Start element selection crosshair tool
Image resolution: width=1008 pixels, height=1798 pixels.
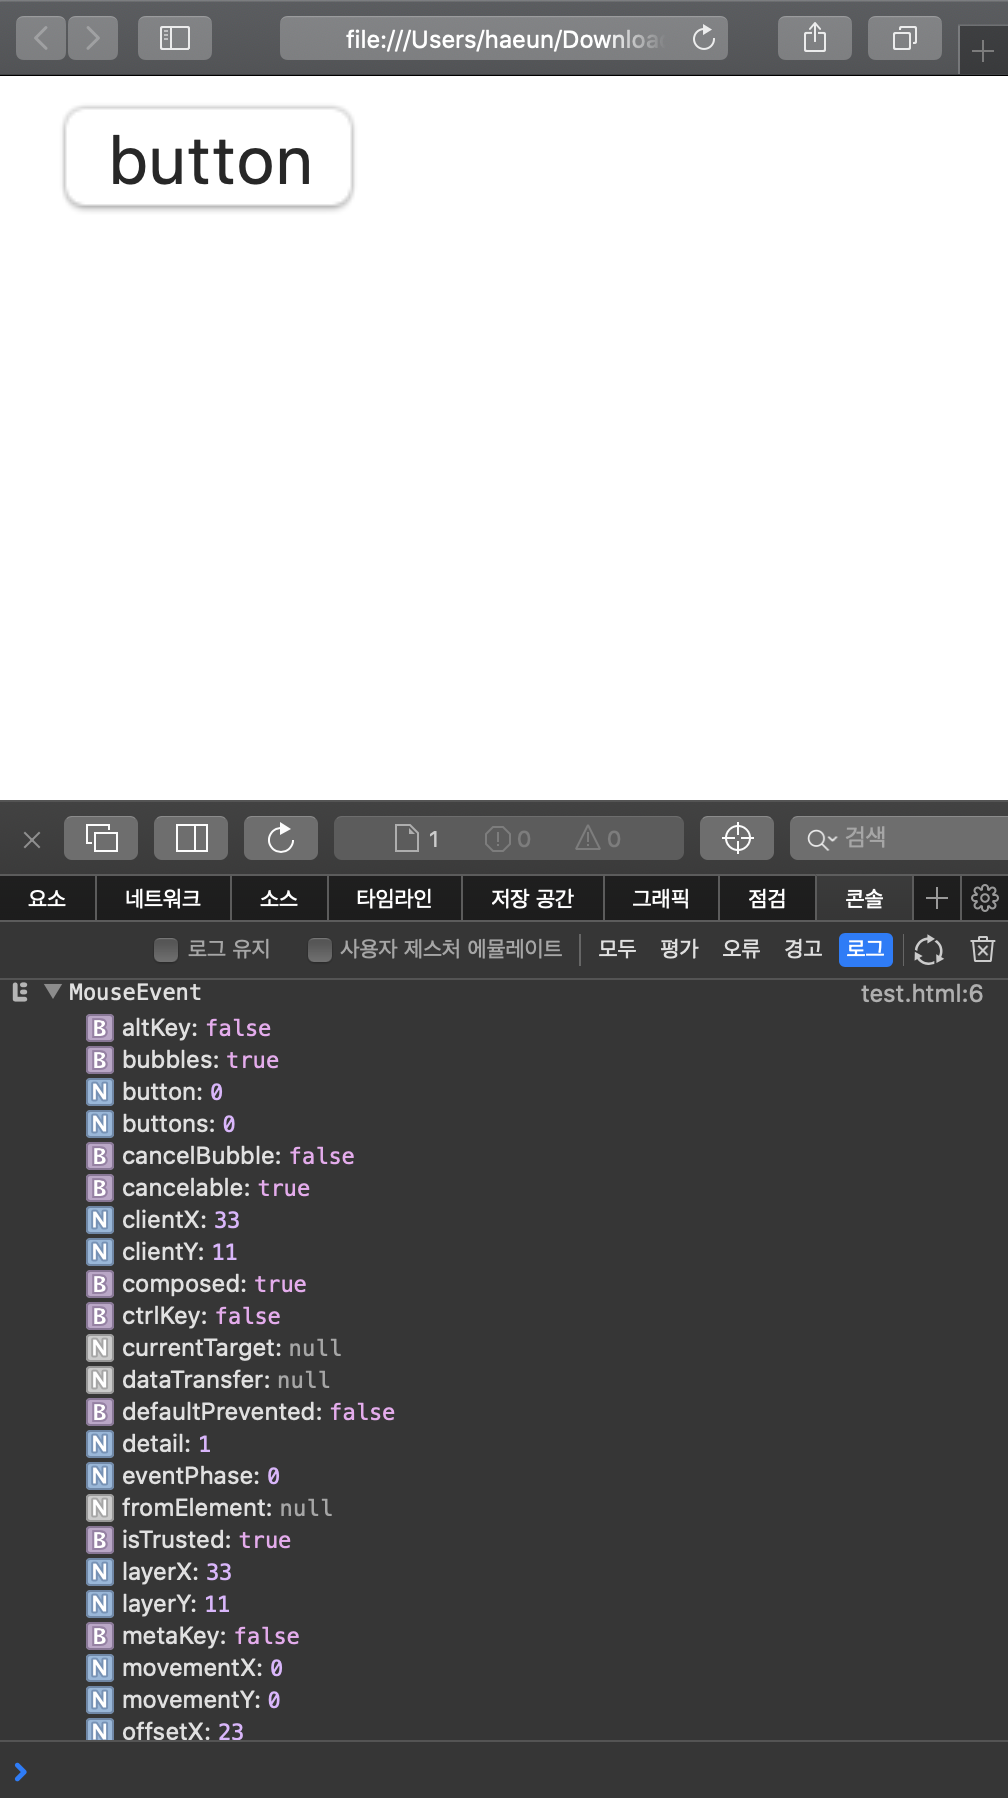(737, 838)
